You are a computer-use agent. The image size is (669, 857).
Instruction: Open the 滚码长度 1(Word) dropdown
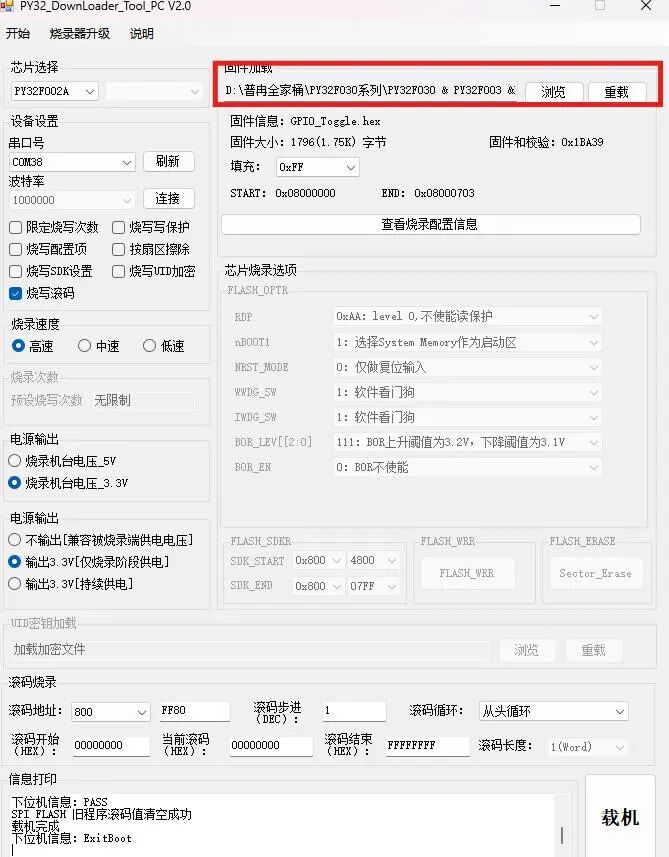588,747
